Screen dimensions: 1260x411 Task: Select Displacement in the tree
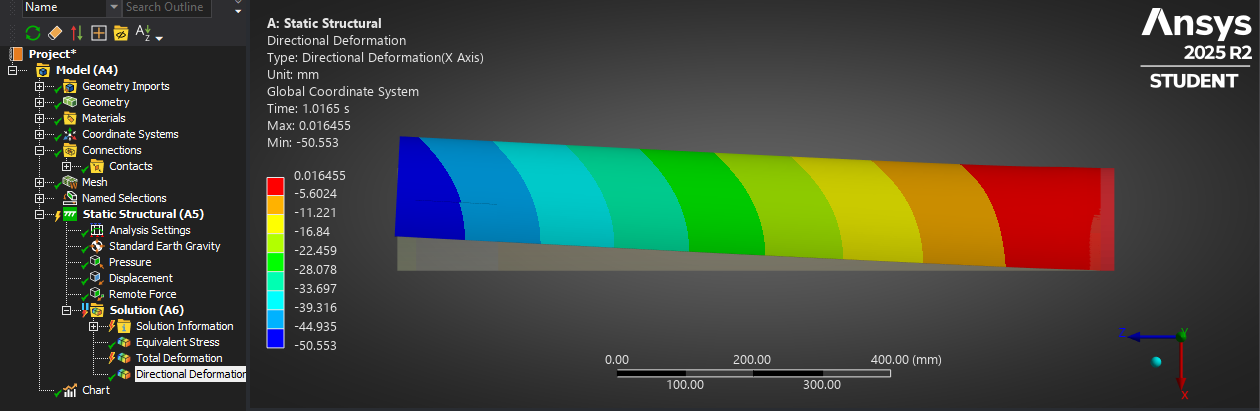tap(141, 278)
